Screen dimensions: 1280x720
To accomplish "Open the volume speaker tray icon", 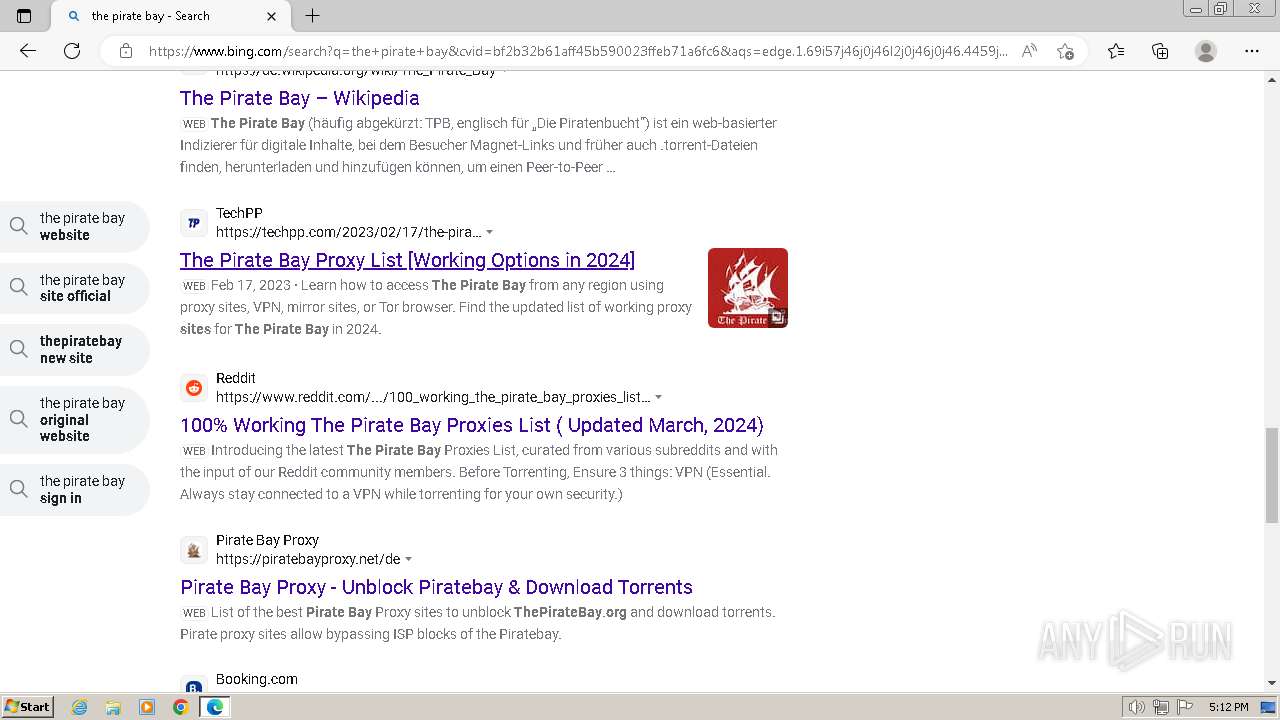I will pyautogui.click(x=1136, y=707).
